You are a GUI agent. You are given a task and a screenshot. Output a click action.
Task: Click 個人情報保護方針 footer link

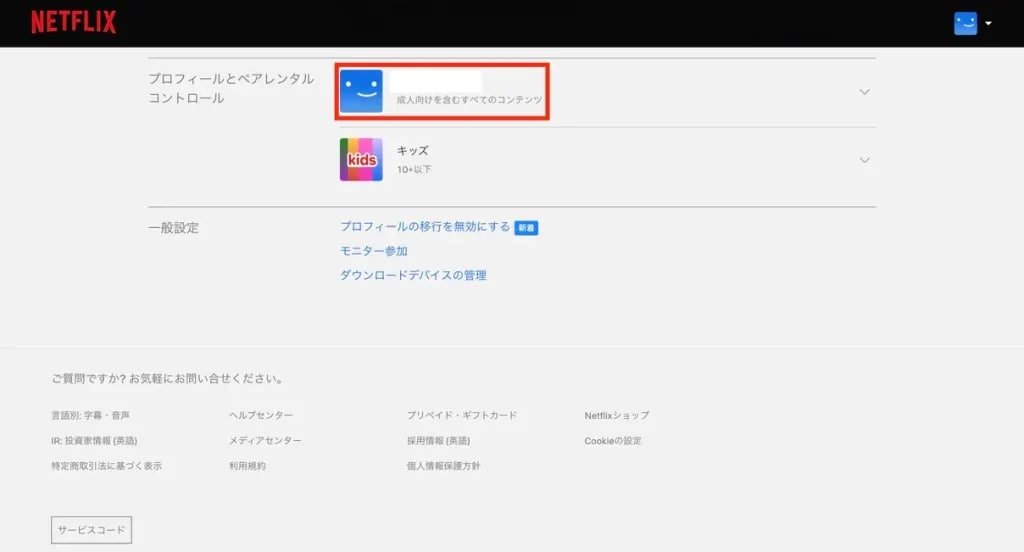tap(443, 466)
